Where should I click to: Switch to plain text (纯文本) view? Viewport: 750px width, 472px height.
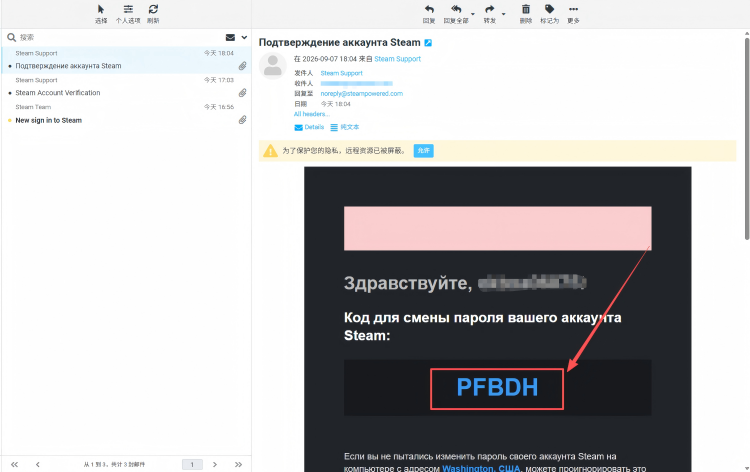point(344,127)
